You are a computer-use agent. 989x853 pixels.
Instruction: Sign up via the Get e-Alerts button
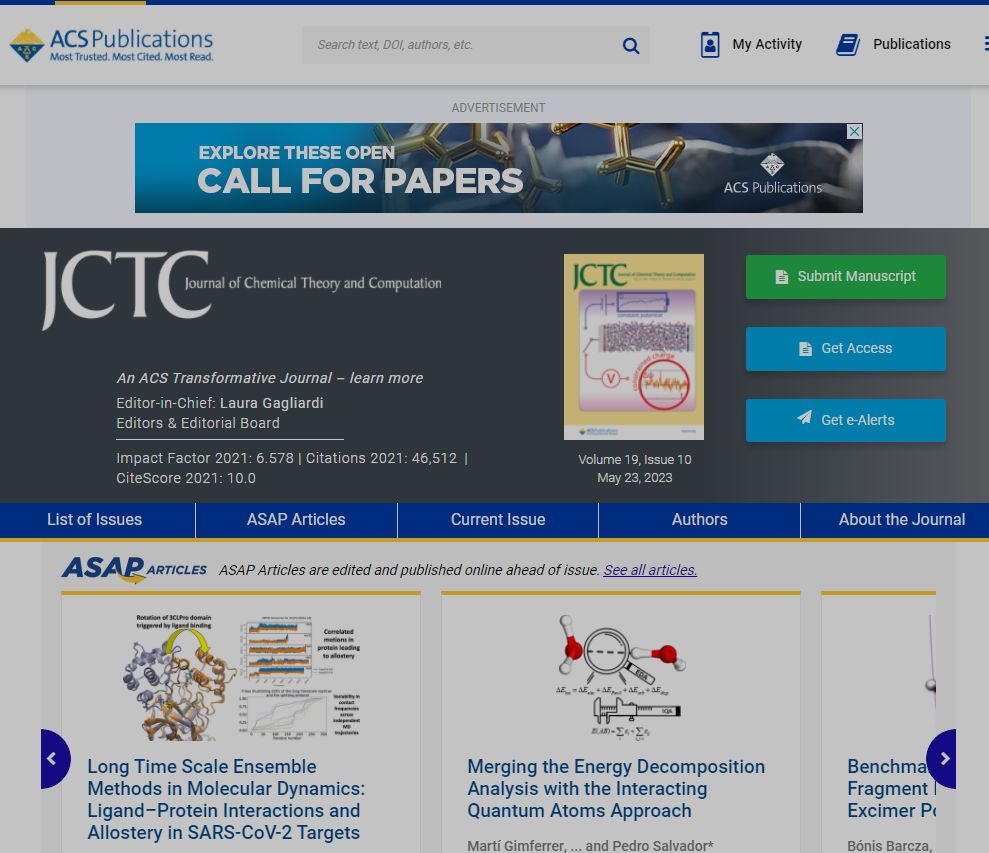[x=845, y=420]
